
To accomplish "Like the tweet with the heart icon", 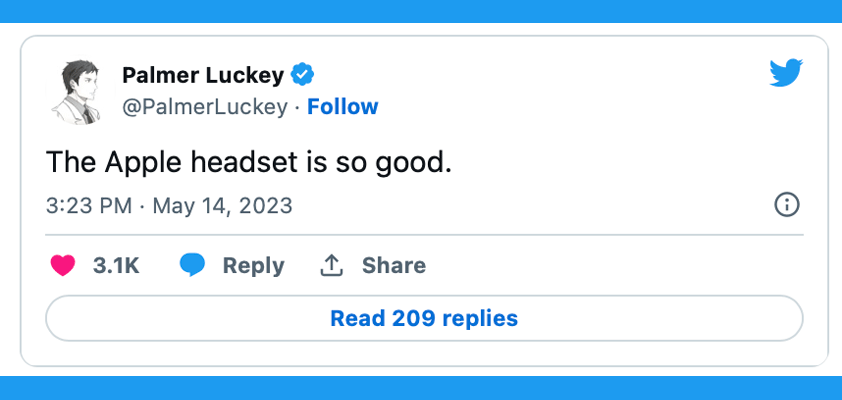I will coord(63,265).
